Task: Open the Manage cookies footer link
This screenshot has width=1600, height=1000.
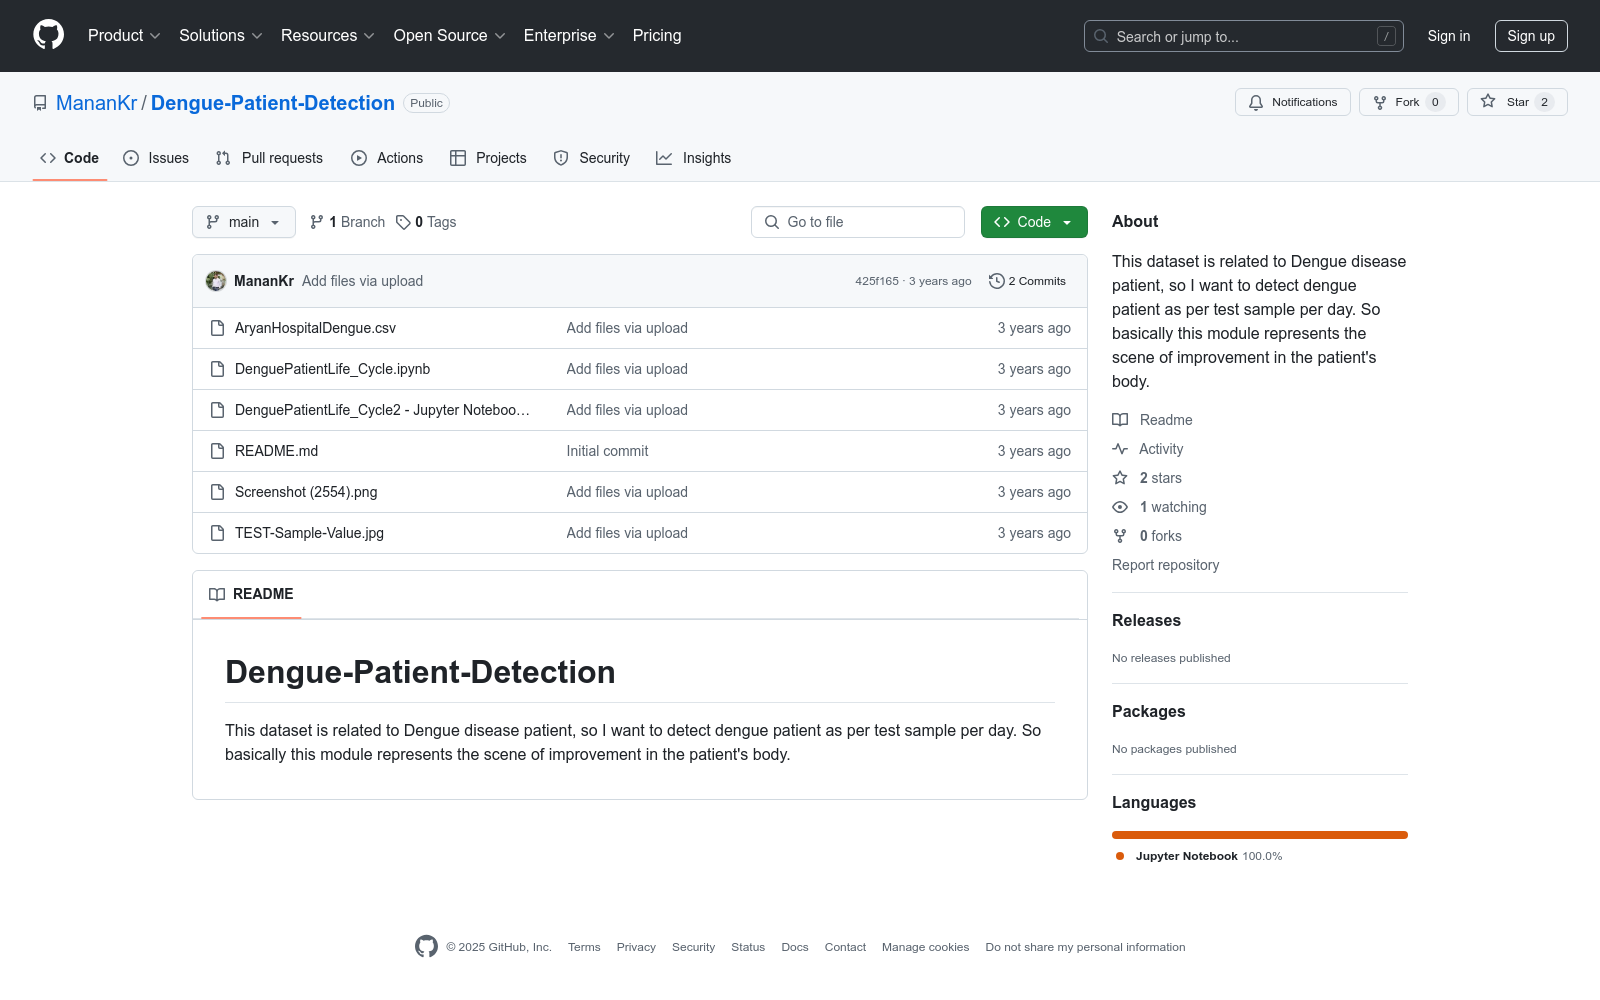Action: [x=925, y=947]
